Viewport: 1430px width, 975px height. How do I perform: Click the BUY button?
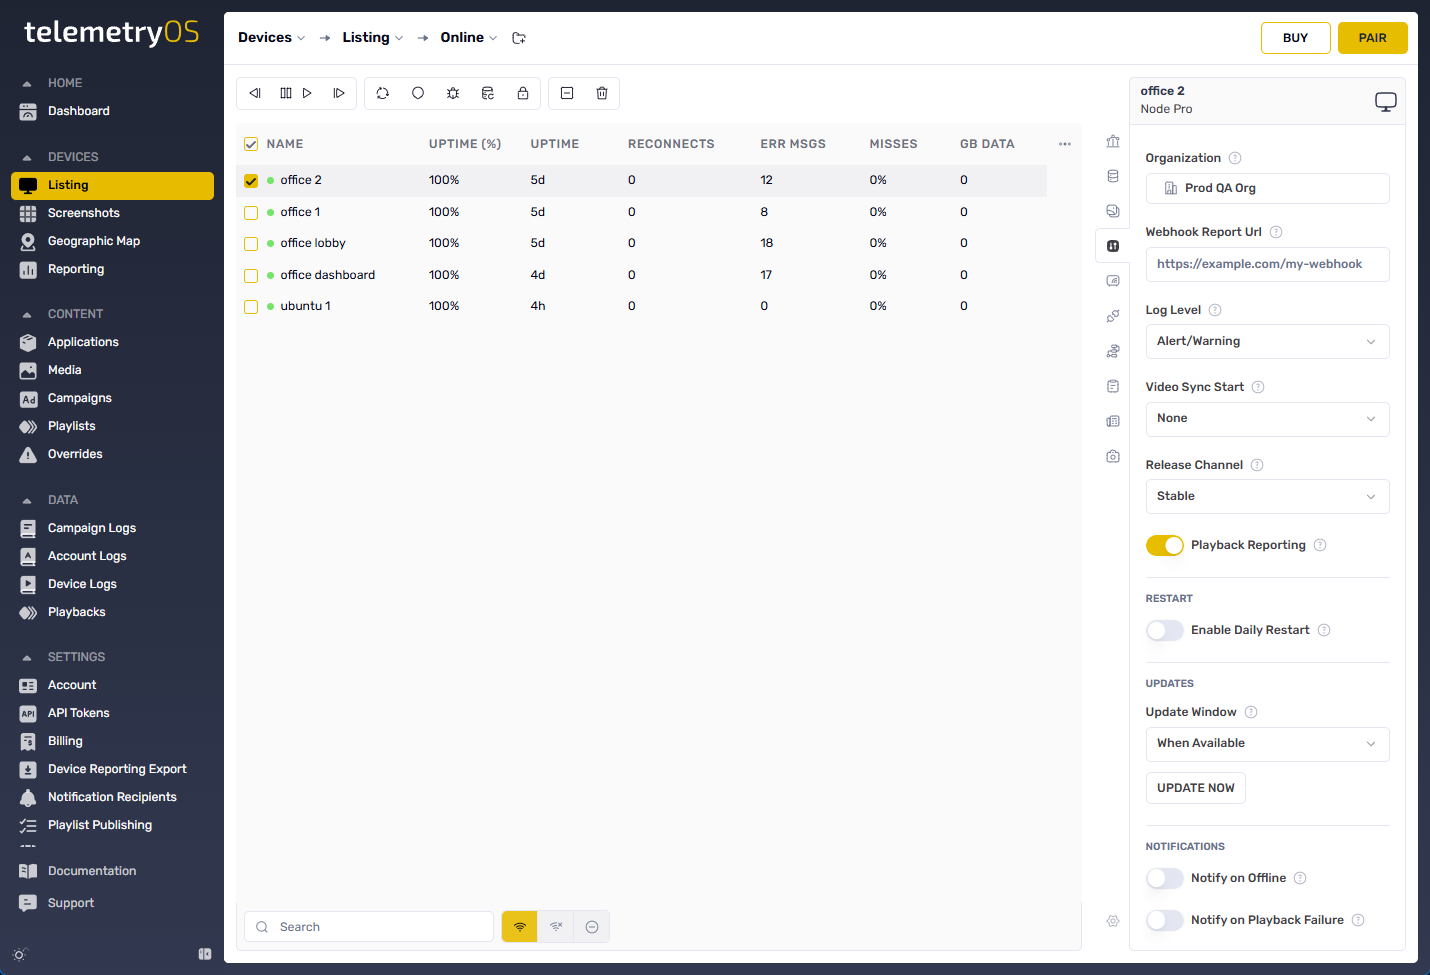click(x=1295, y=38)
